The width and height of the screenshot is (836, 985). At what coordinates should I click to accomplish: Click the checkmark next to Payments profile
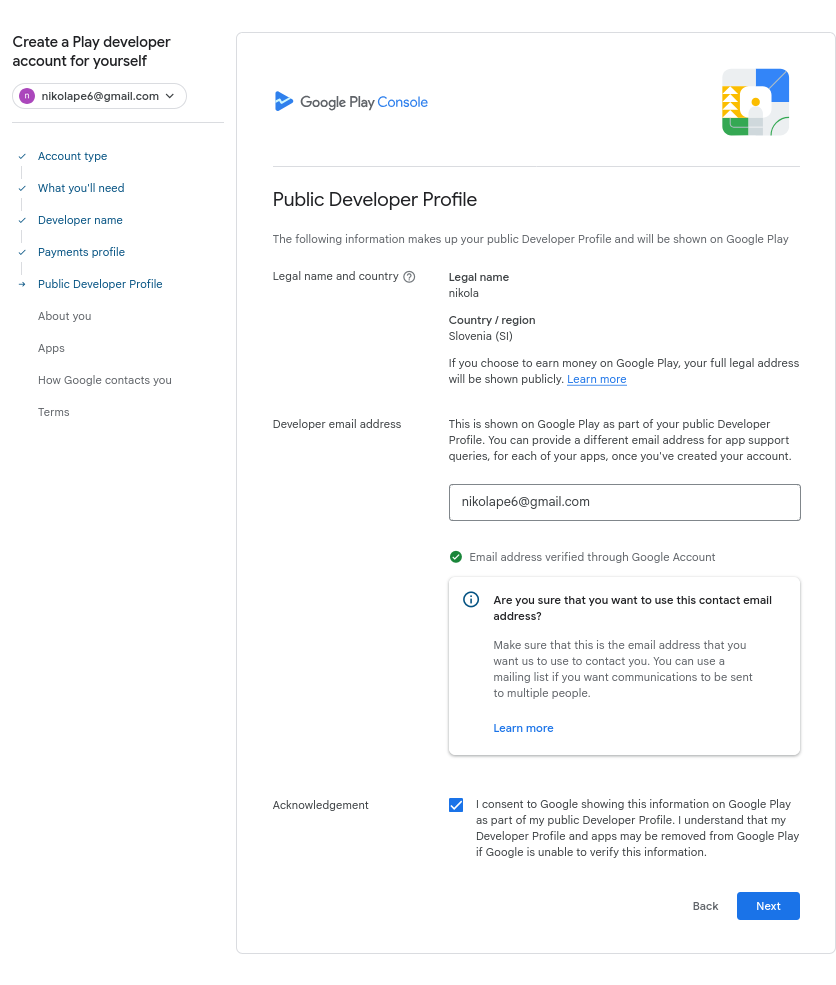click(22, 253)
